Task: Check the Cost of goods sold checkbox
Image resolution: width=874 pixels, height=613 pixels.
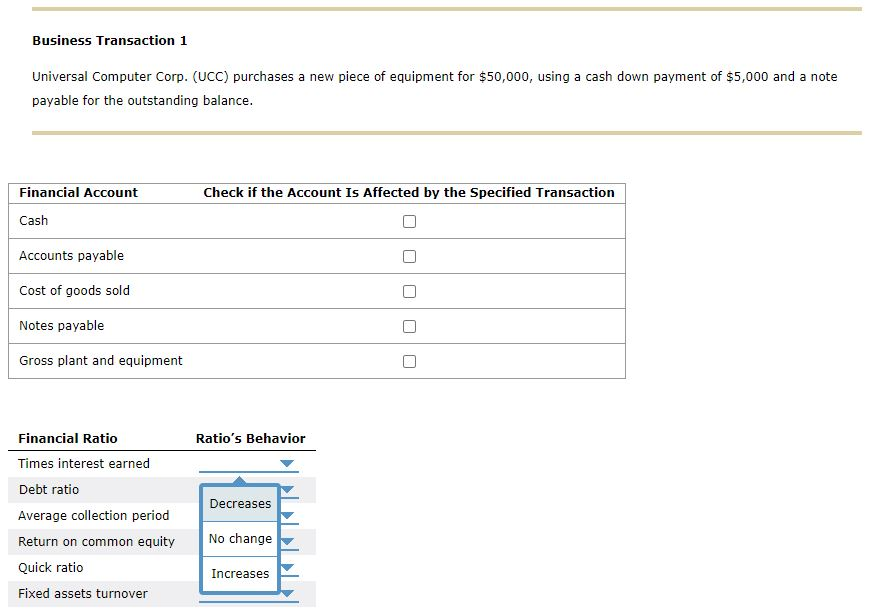Action: coord(408,291)
